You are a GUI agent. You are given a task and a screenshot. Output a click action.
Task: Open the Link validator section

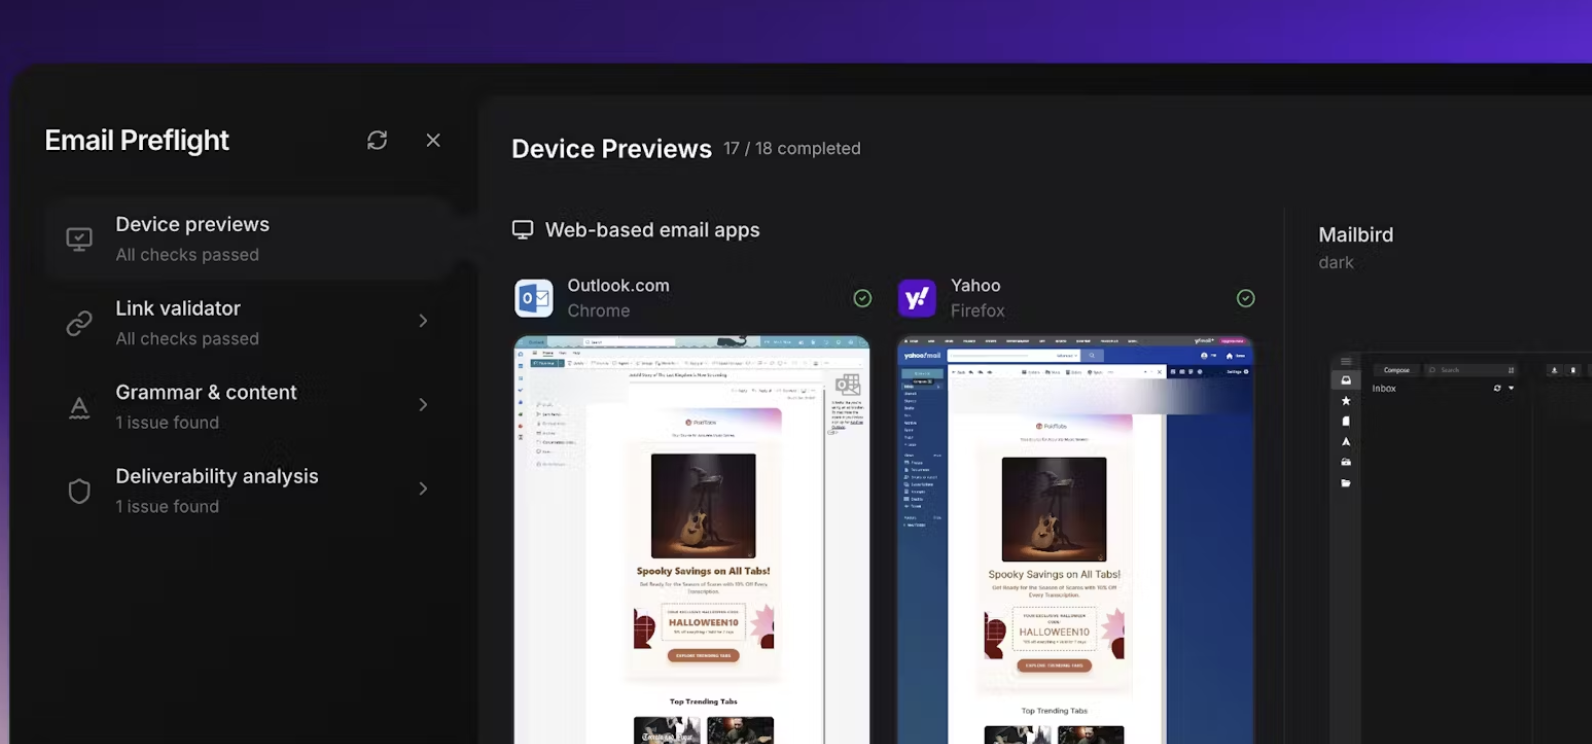248,323
